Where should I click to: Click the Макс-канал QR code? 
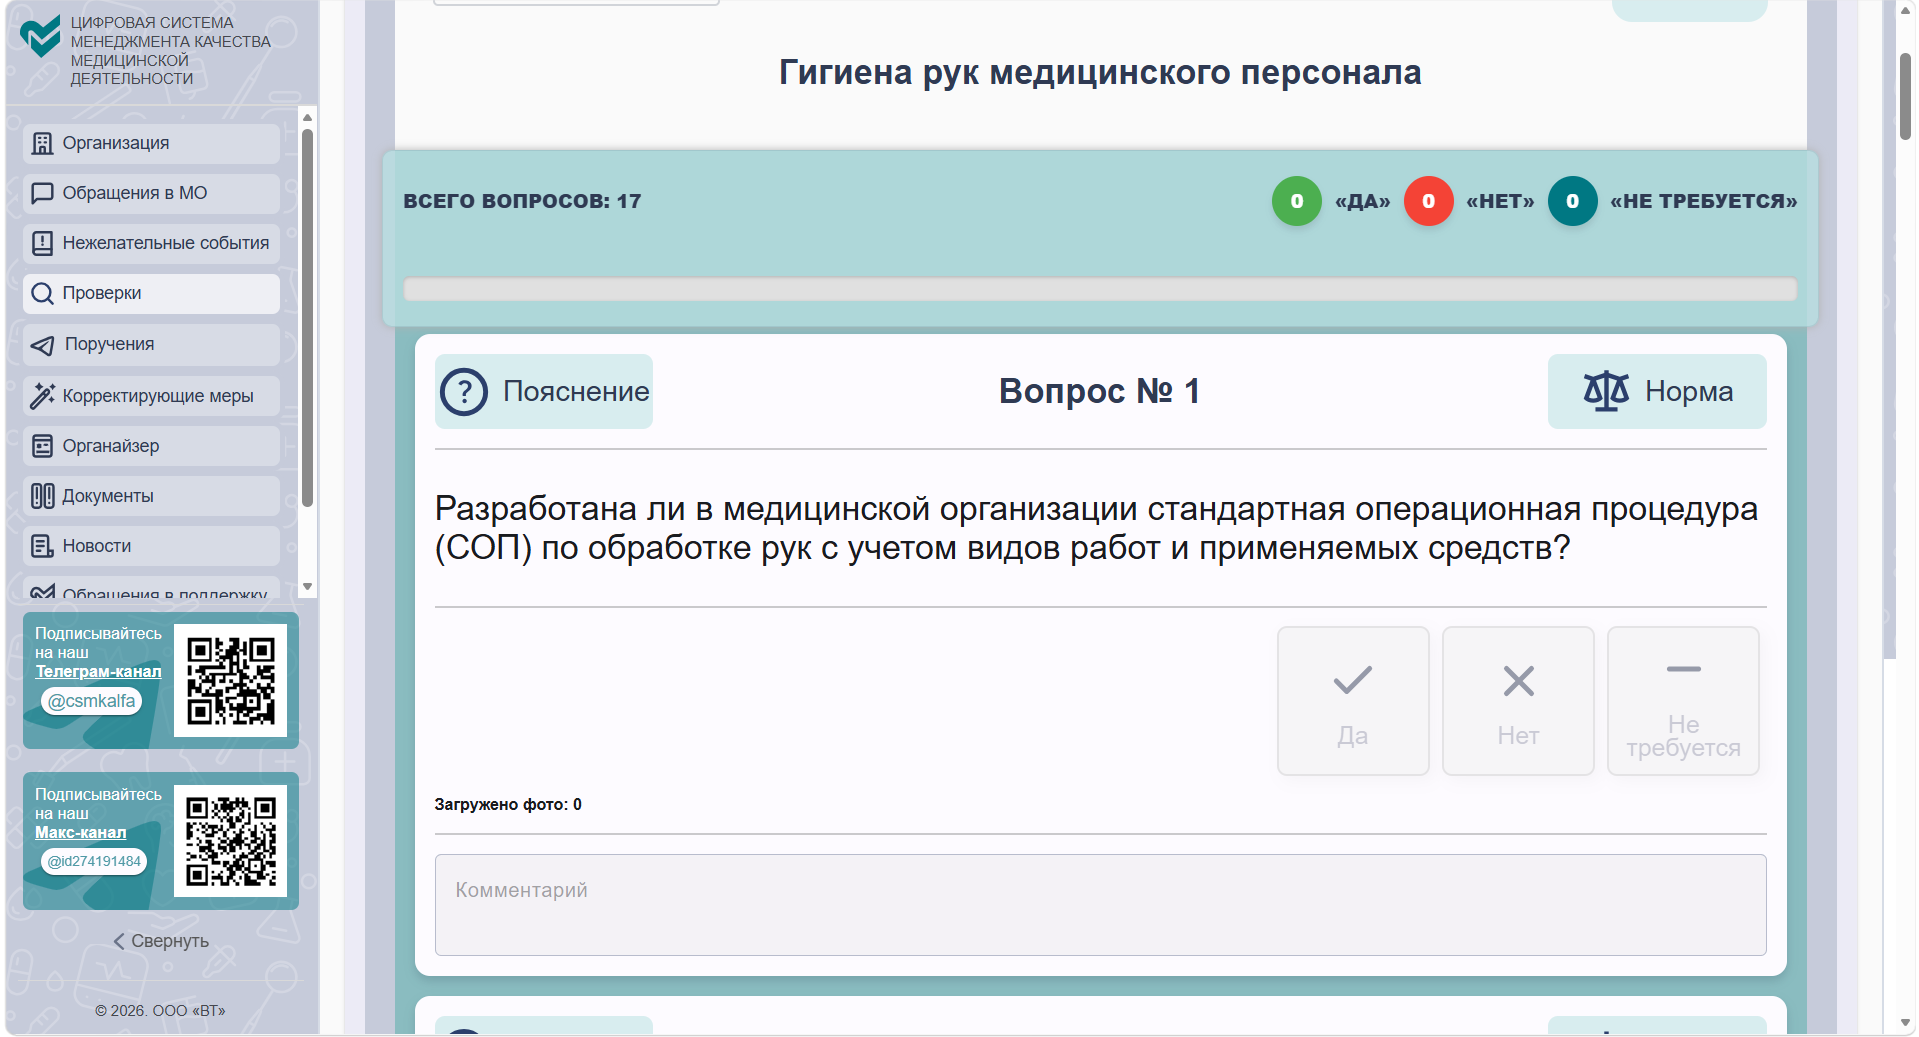[230, 841]
